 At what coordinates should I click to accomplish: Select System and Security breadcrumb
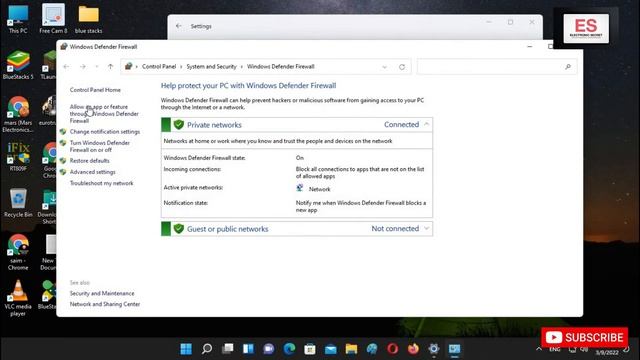(211, 67)
